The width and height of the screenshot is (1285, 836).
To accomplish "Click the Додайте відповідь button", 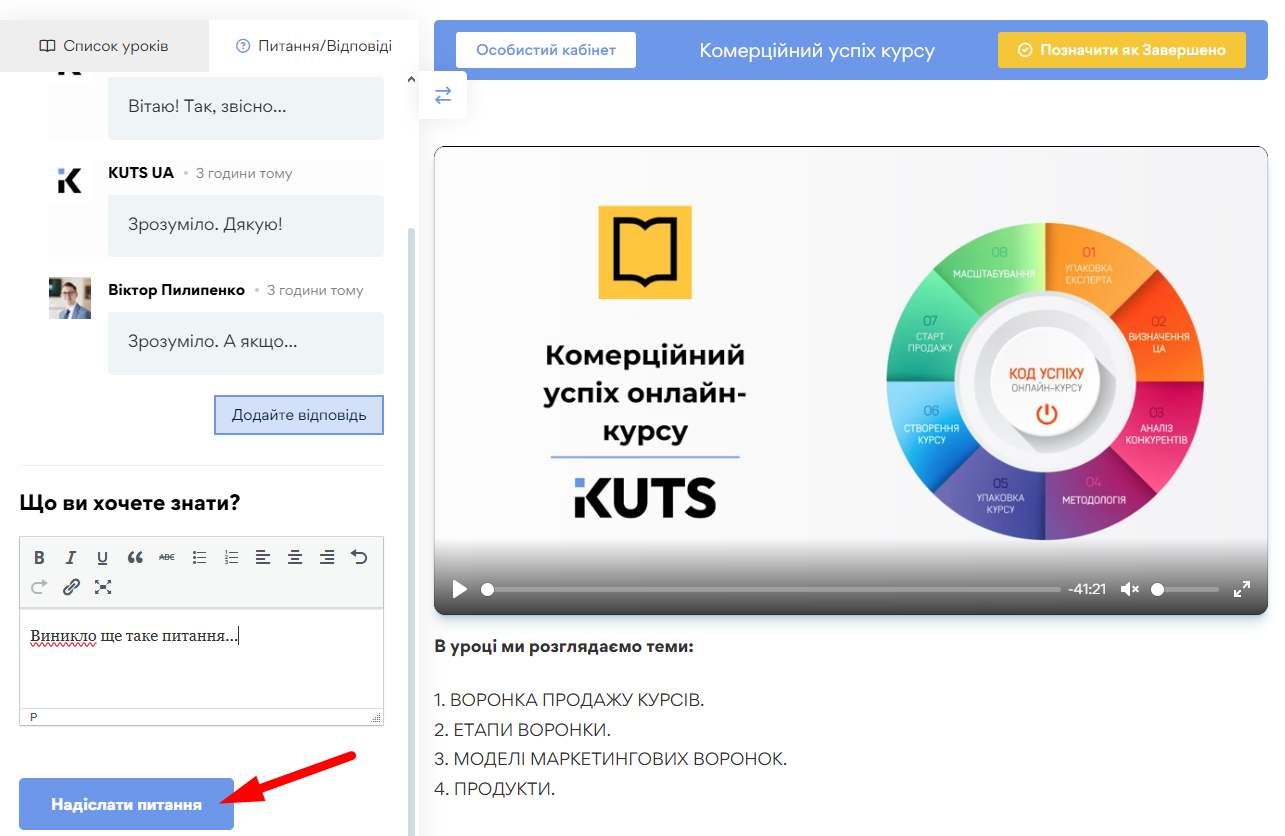I will [x=299, y=415].
